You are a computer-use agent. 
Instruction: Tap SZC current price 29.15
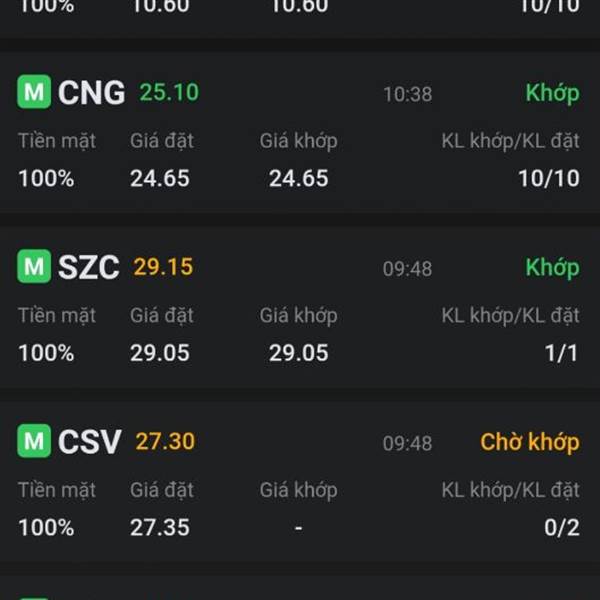pos(163,267)
